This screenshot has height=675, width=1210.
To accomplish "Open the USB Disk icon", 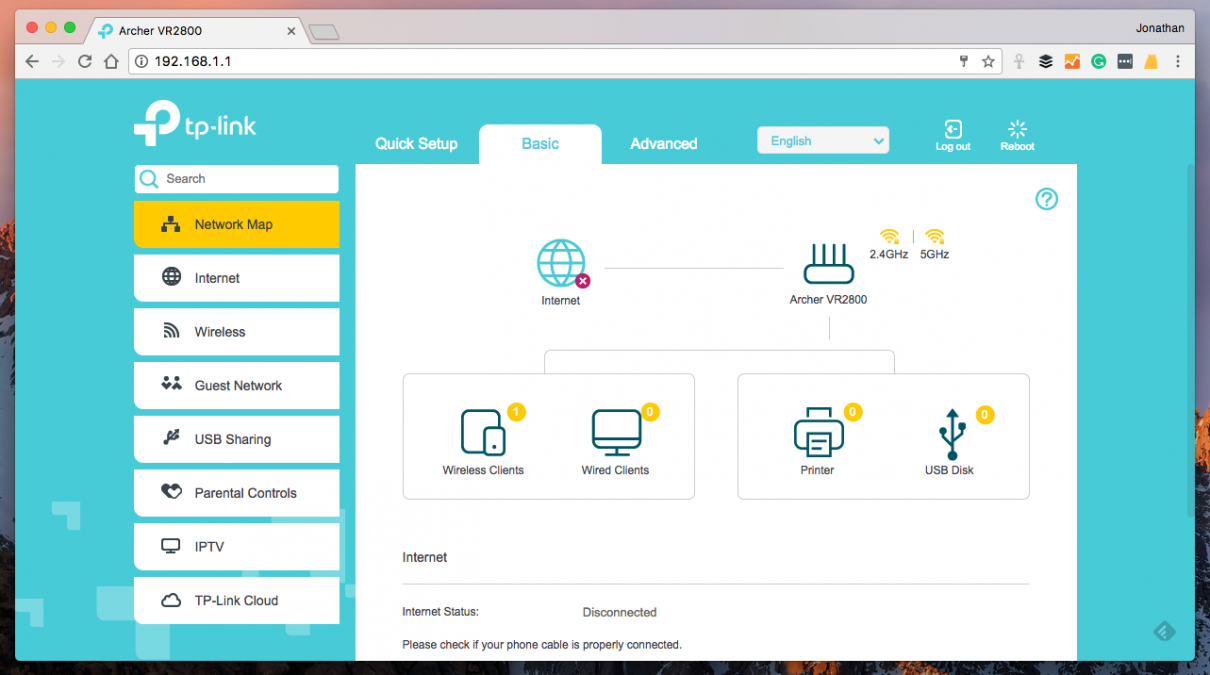I will click(x=950, y=434).
